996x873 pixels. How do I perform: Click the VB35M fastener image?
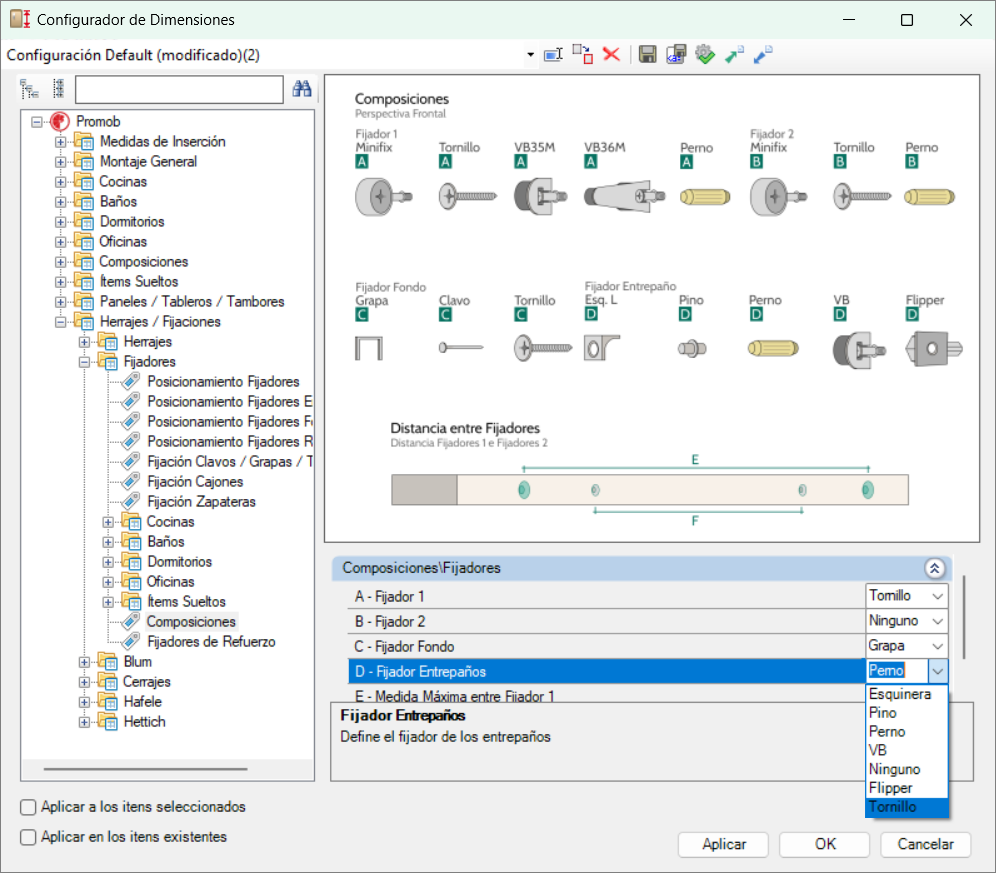tap(540, 196)
